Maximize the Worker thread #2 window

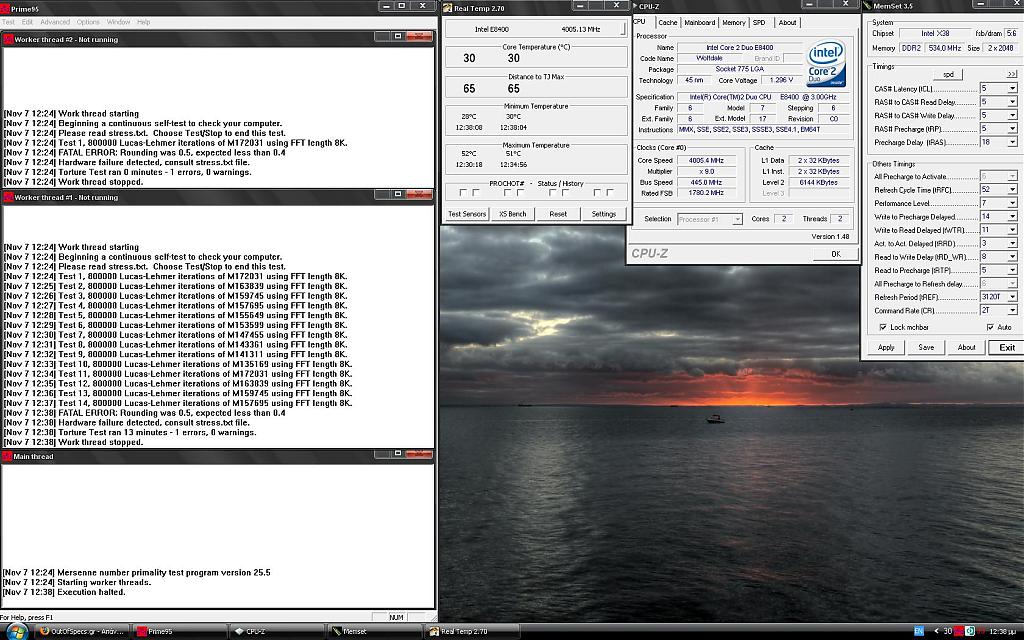(x=398, y=37)
